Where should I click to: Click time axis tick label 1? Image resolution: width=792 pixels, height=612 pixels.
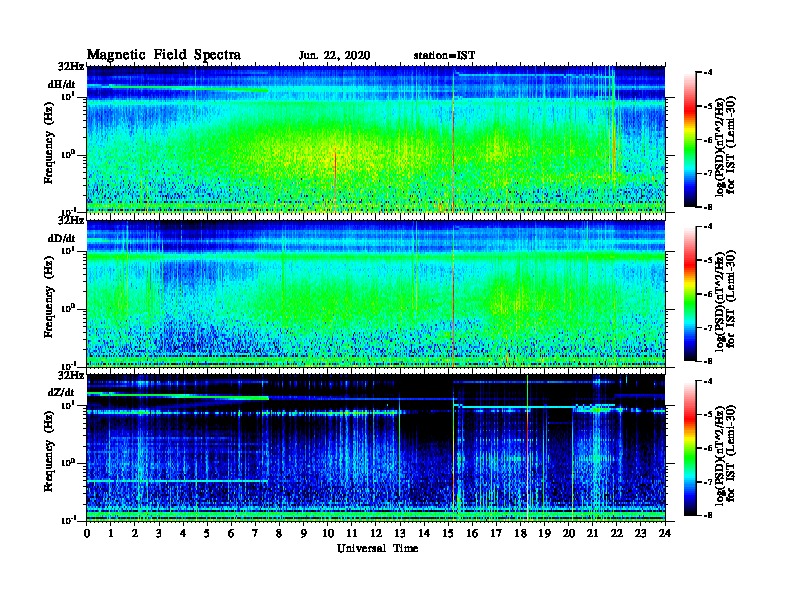(x=111, y=533)
